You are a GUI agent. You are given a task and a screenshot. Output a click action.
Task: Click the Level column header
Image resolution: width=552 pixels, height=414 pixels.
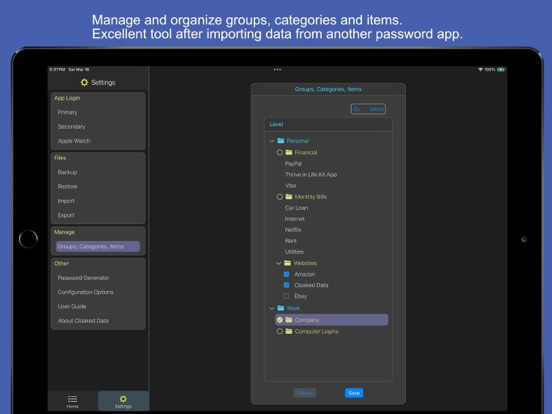(x=276, y=124)
